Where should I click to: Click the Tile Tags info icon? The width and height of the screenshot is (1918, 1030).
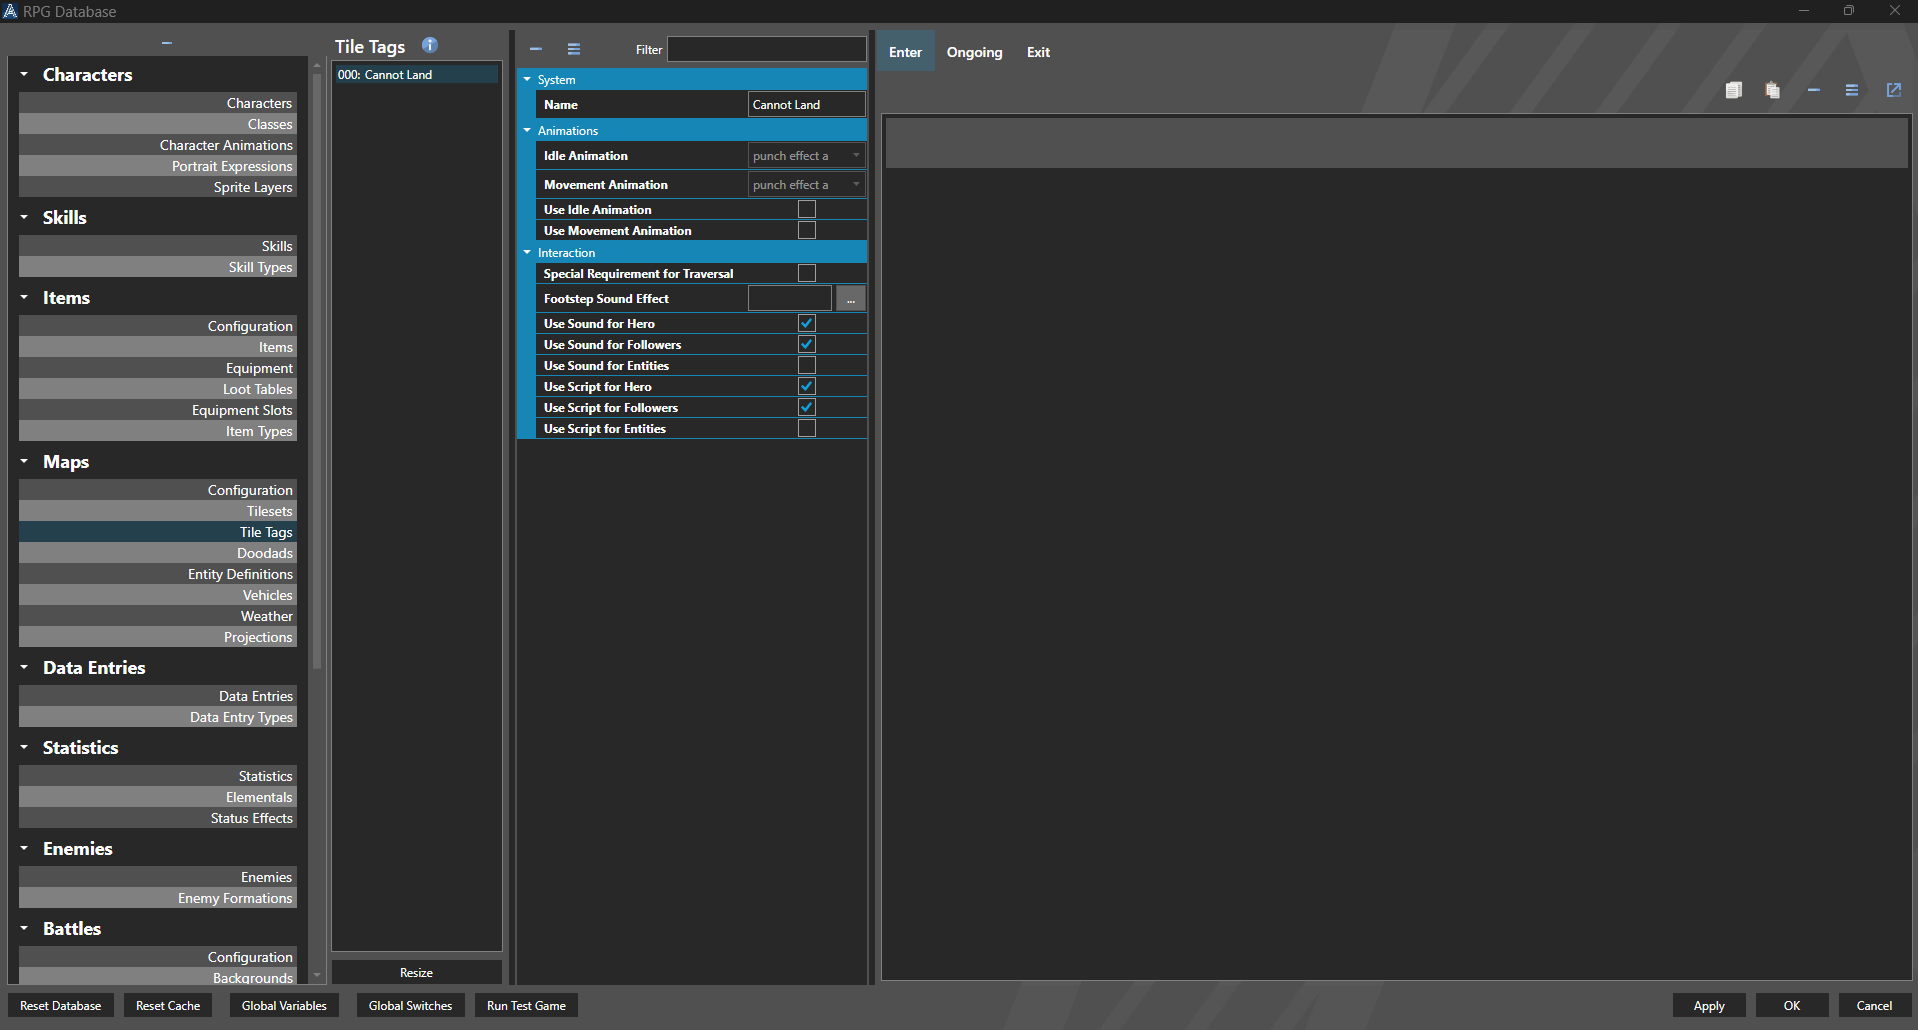tap(430, 45)
